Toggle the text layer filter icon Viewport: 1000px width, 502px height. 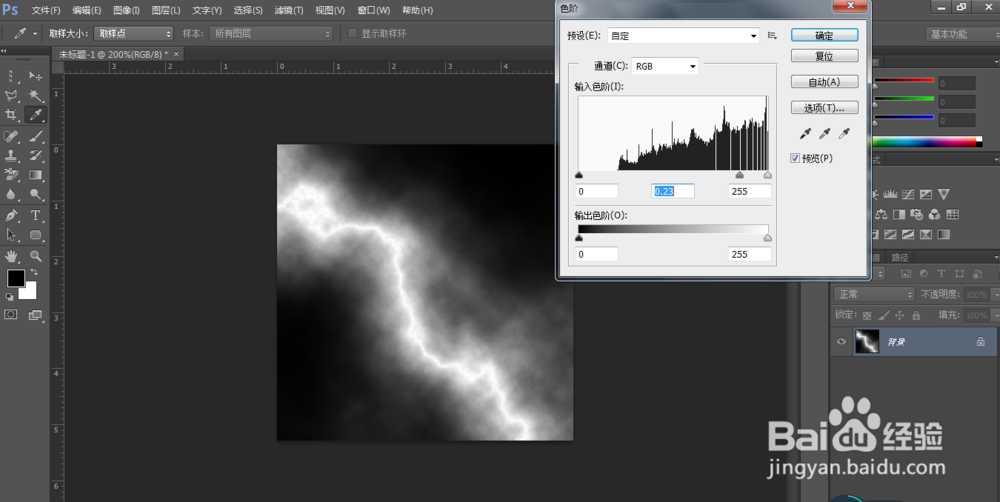(941, 274)
